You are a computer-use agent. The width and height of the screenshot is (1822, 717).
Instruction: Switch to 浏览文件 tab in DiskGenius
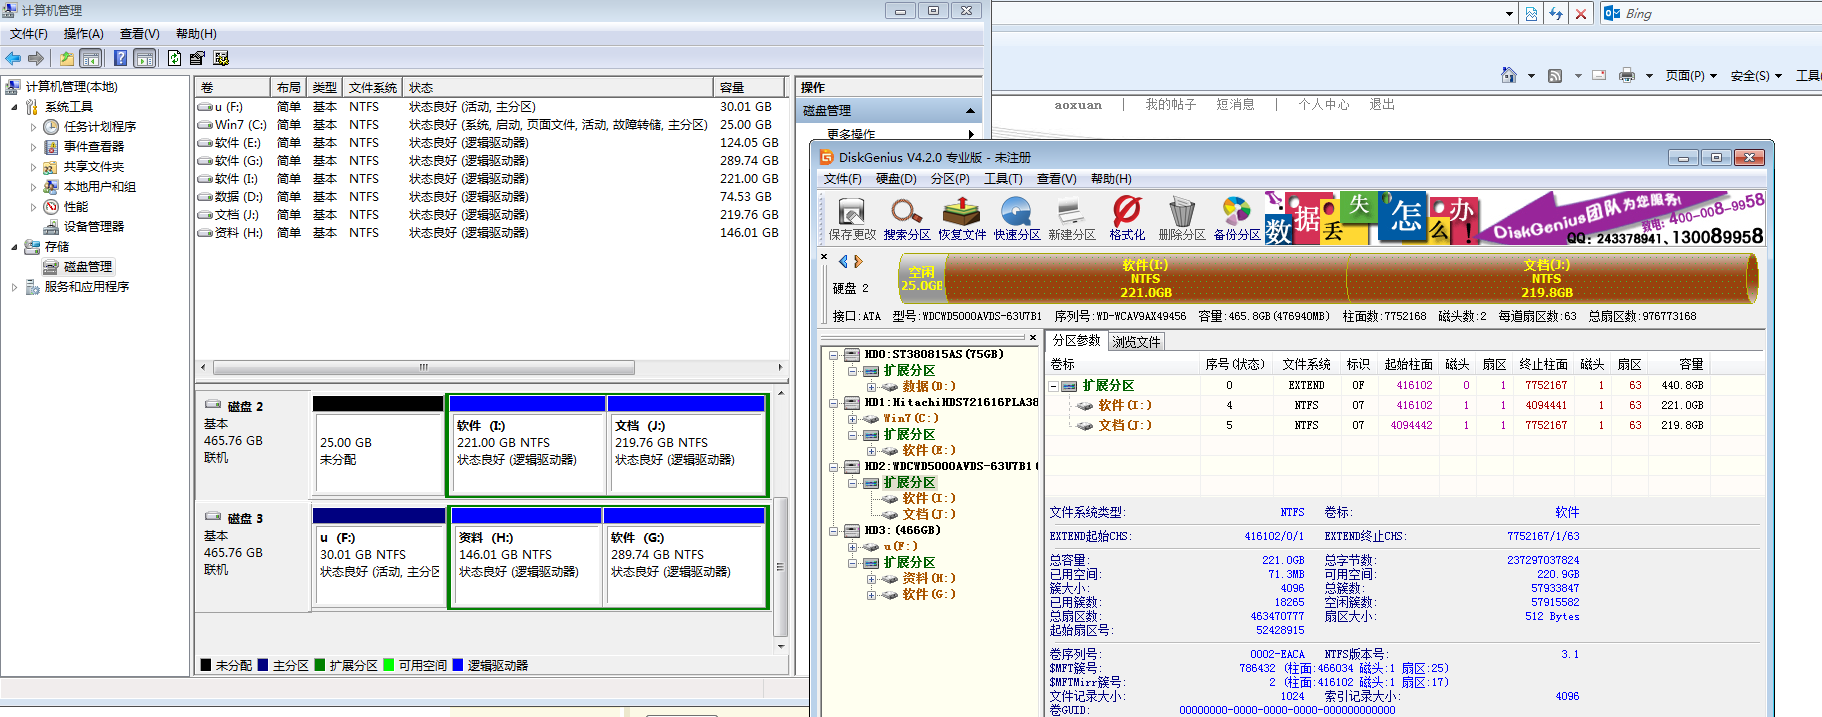pyautogui.click(x=1136, y=342)
